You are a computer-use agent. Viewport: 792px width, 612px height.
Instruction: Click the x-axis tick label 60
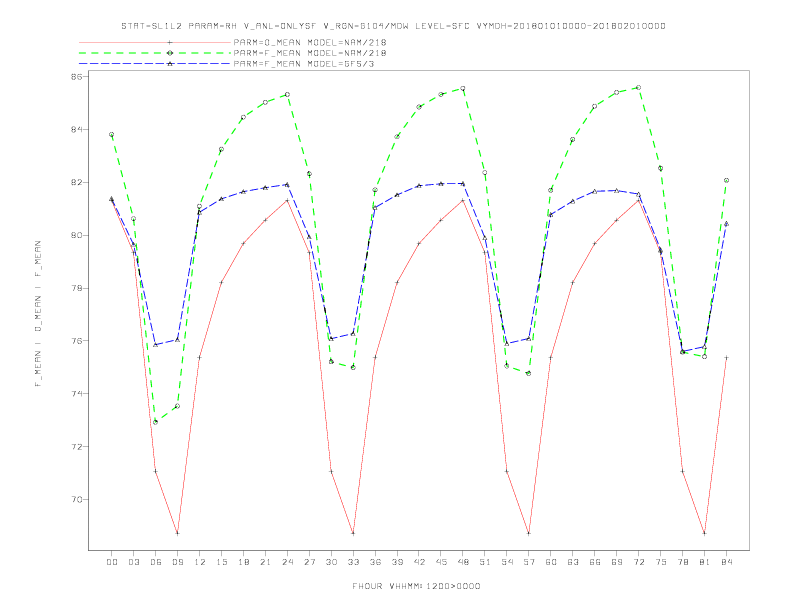[x=551, y=562]
